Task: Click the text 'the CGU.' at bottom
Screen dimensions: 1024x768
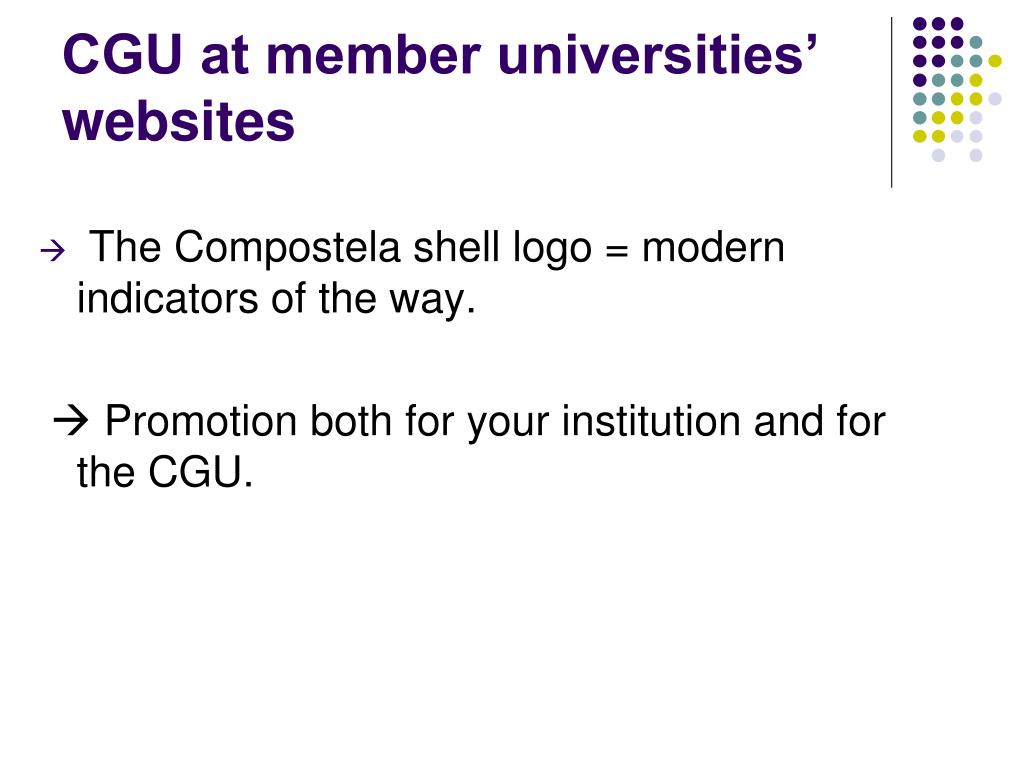Action: (165, 472)
